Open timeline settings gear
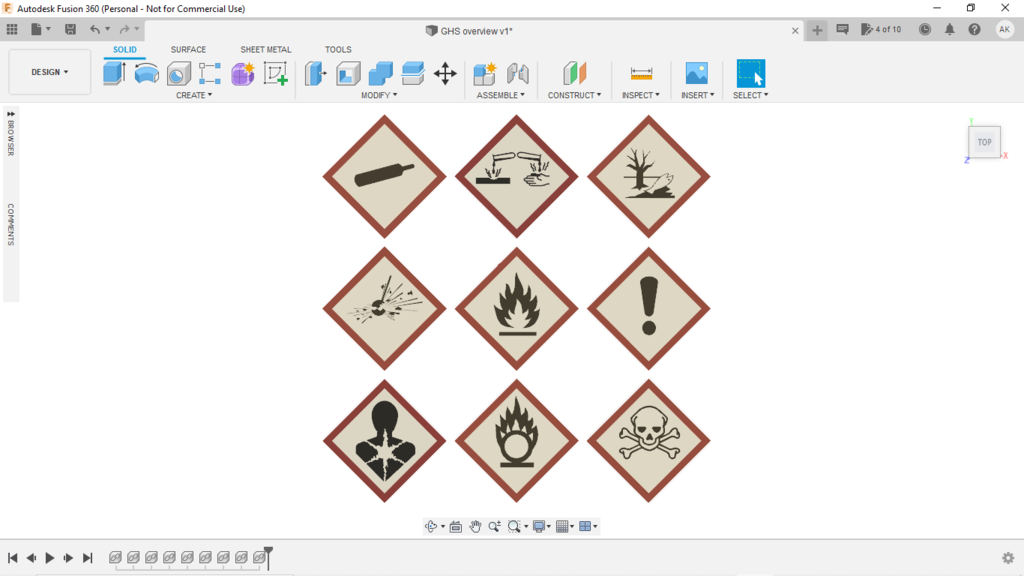This screenshot has height=576, width=1024. pos(1008,558)
